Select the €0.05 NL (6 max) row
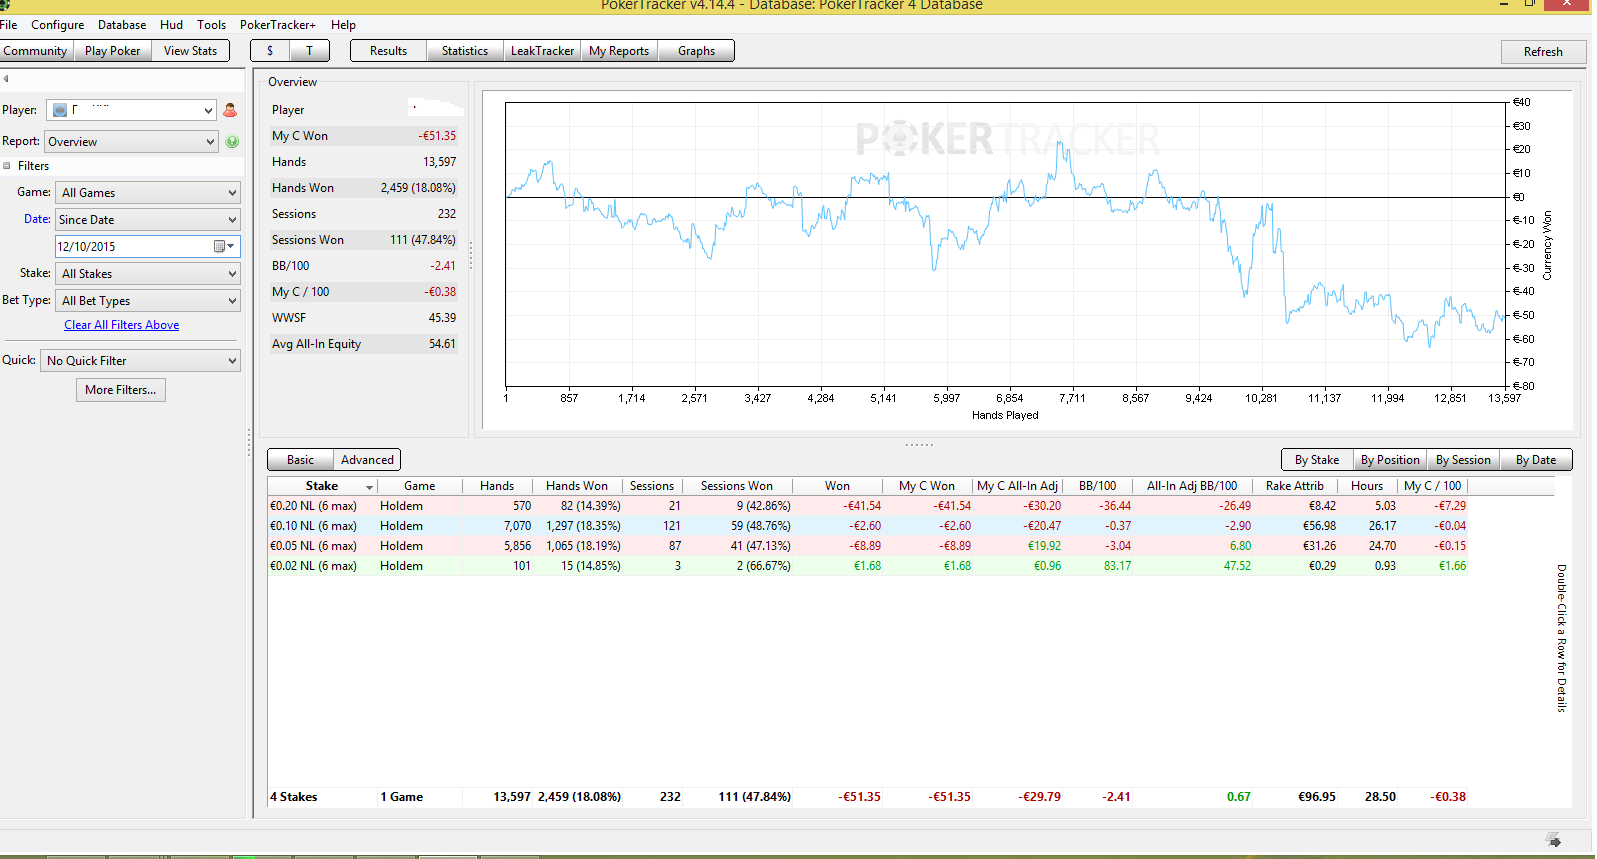 pyautogui.click(x=868, y=546)
